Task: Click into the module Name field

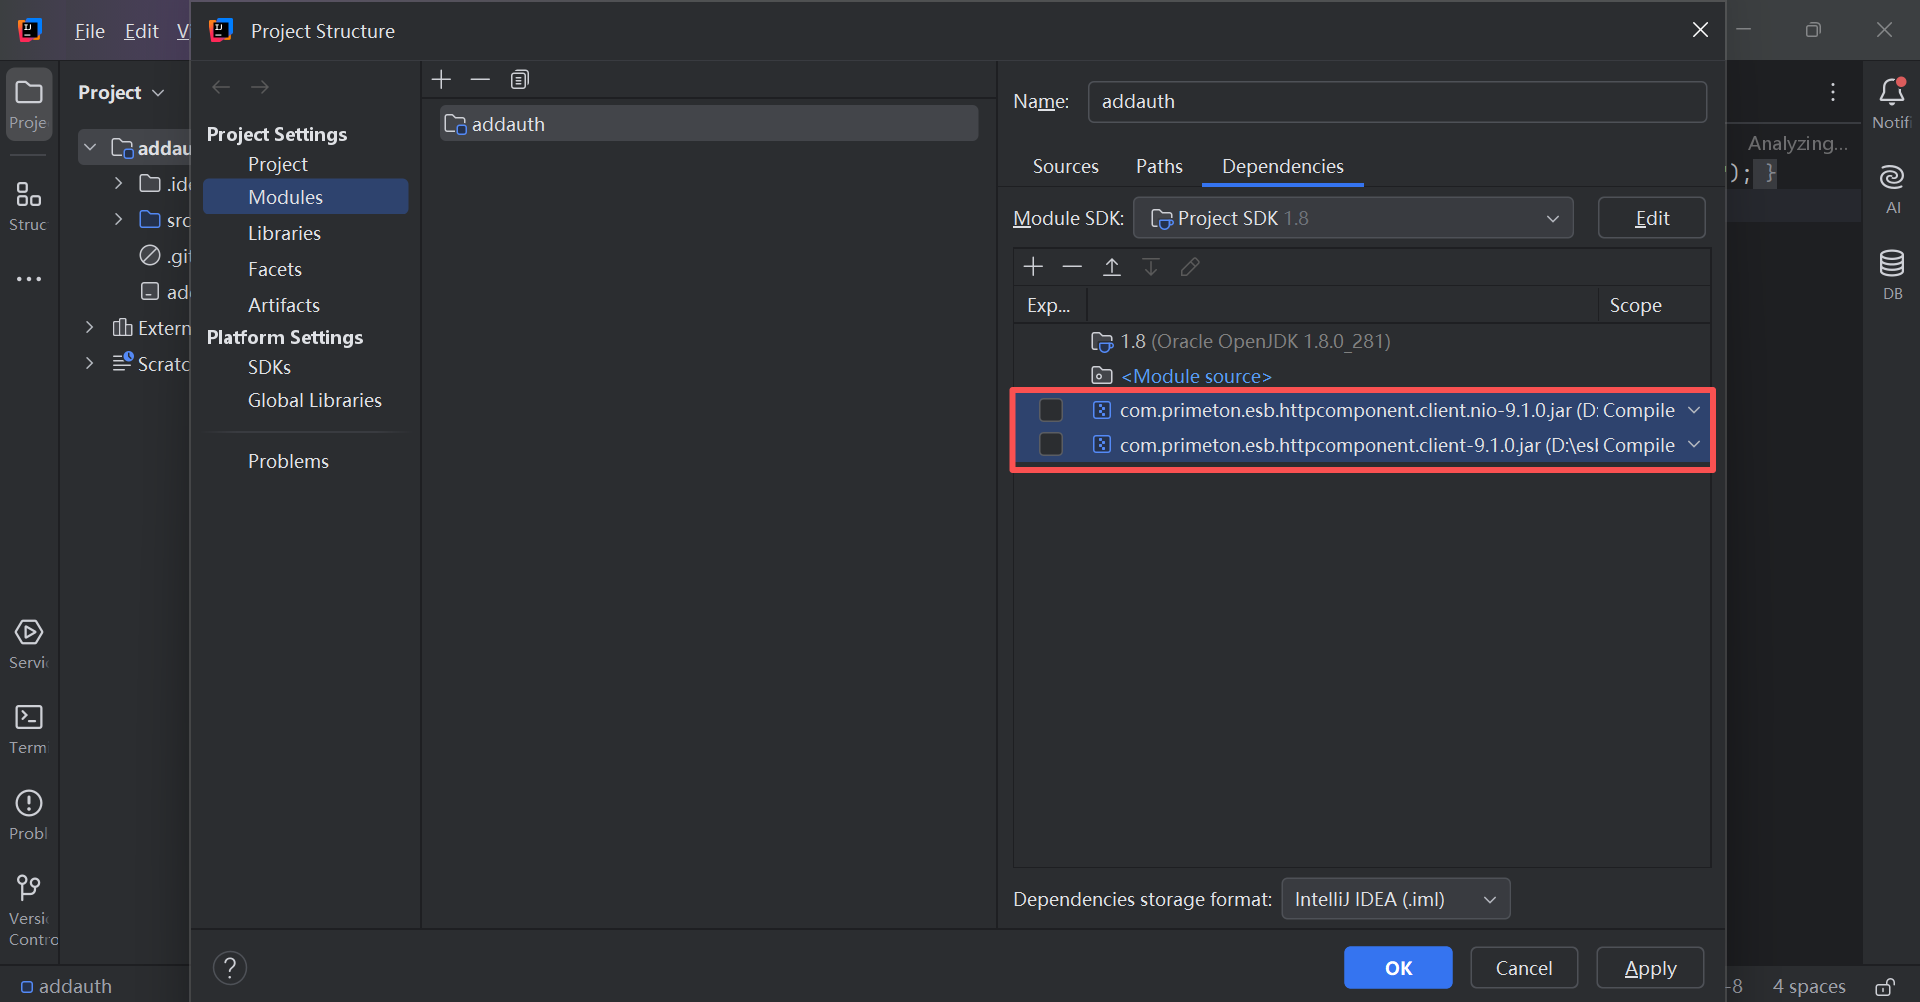Action: (1396, 102)
